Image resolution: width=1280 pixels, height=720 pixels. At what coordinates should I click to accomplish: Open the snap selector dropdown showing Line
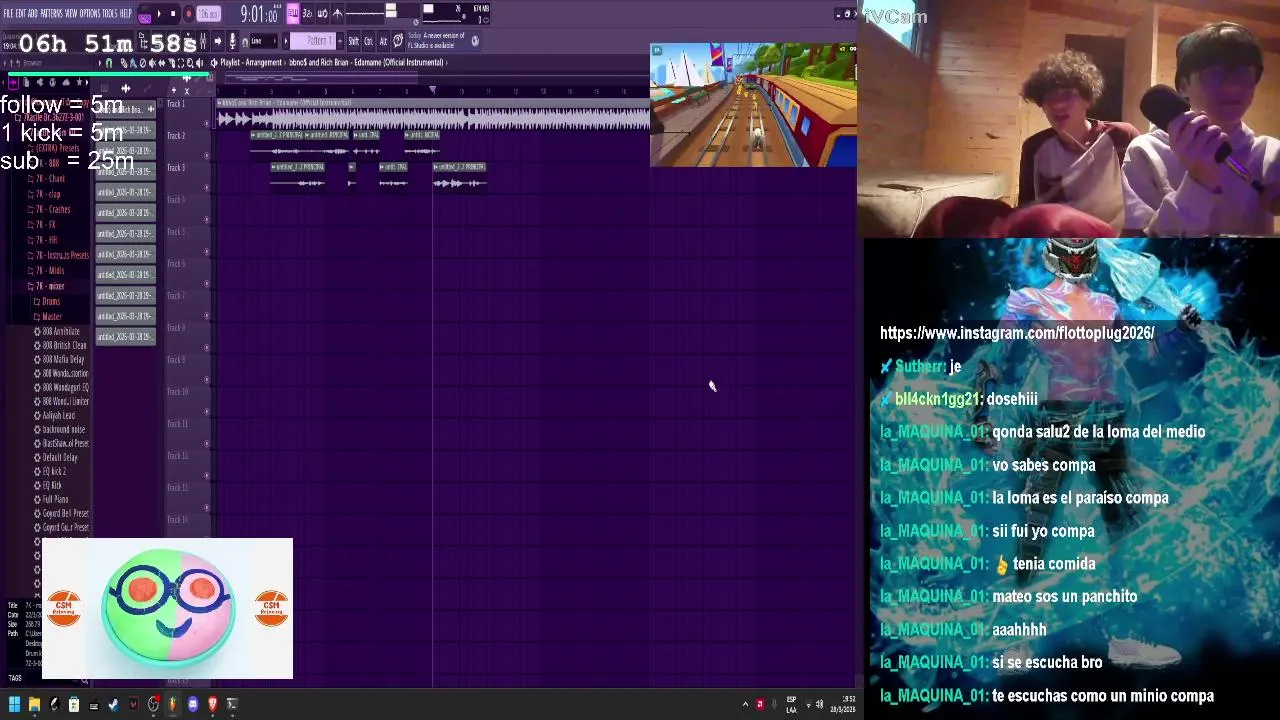click(x=264, y=41)
